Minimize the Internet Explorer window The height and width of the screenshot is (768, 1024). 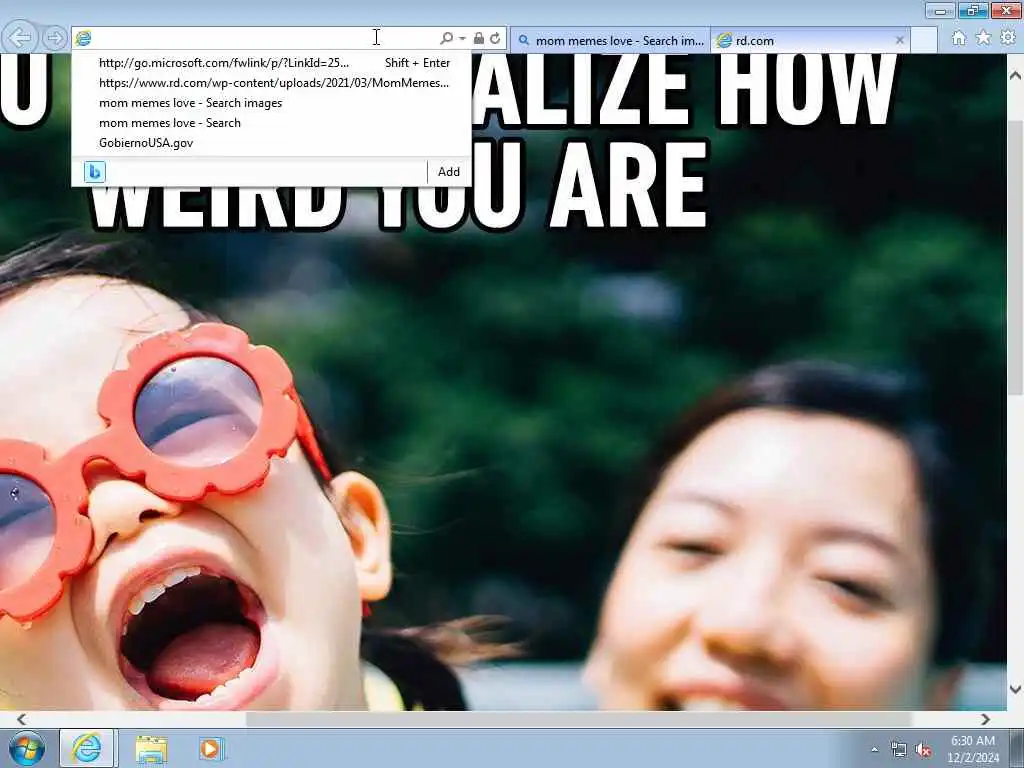[940, 10]
